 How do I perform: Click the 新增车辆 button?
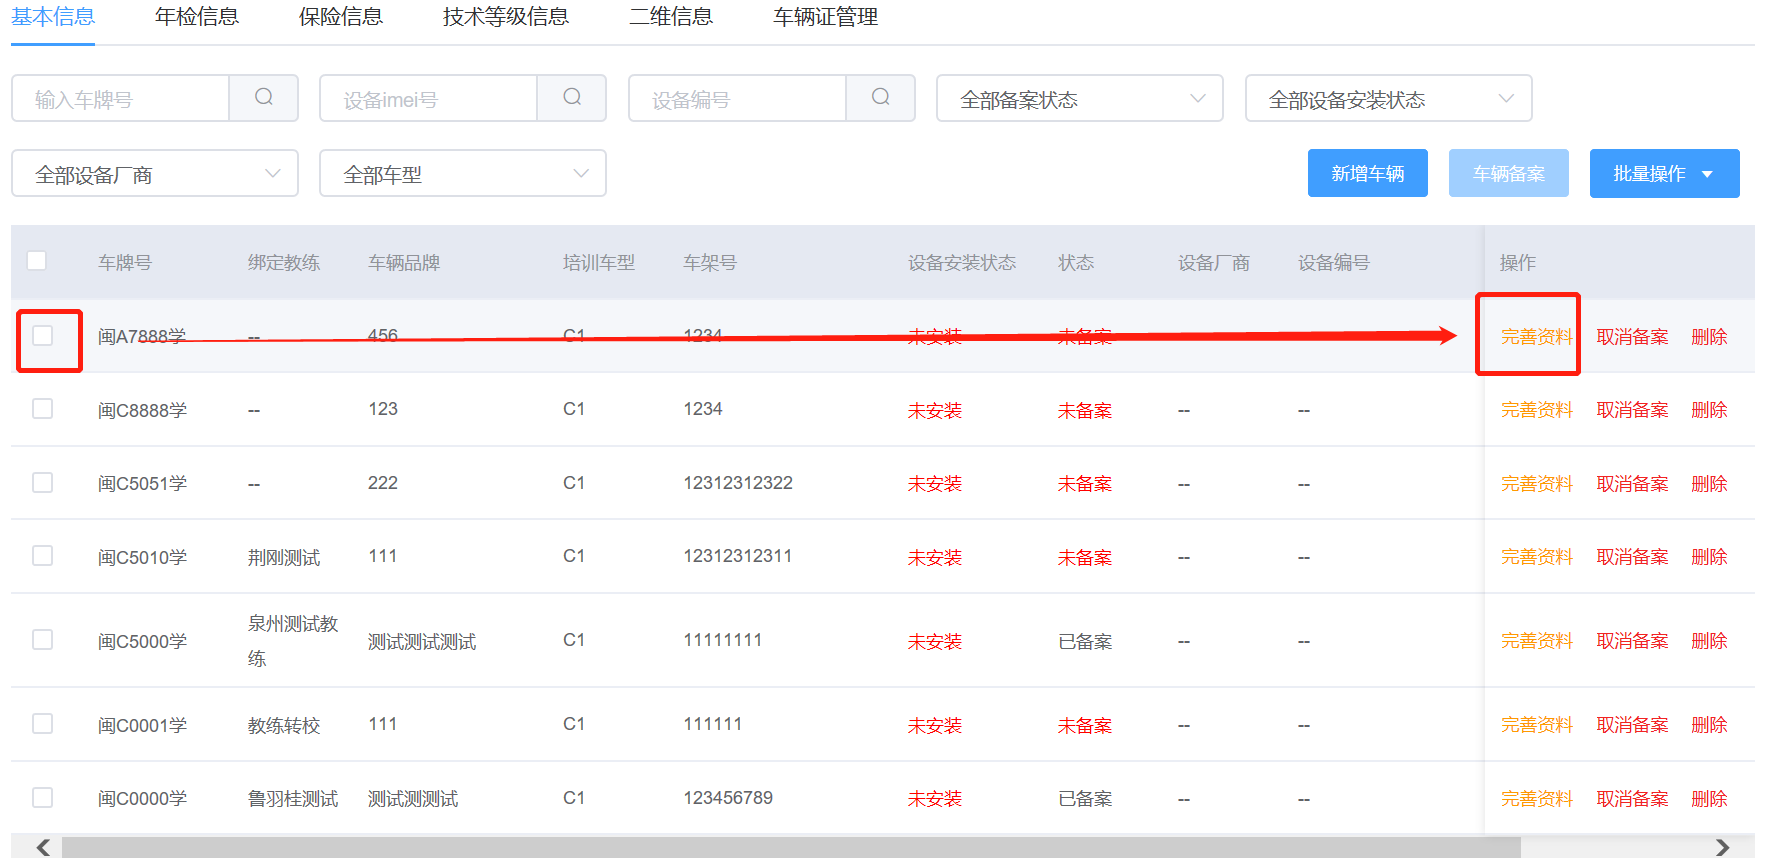[x=1367, y=174]
